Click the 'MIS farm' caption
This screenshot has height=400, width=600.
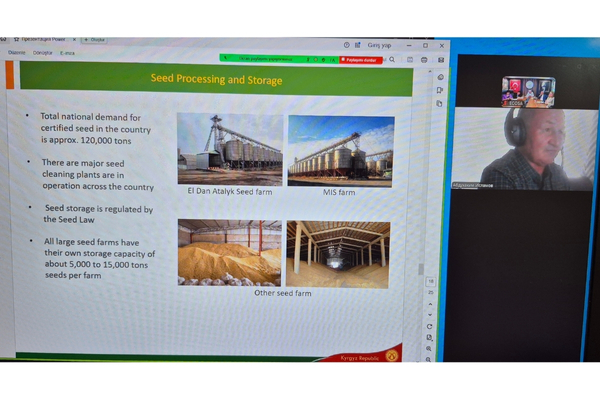tap(339, 192)
